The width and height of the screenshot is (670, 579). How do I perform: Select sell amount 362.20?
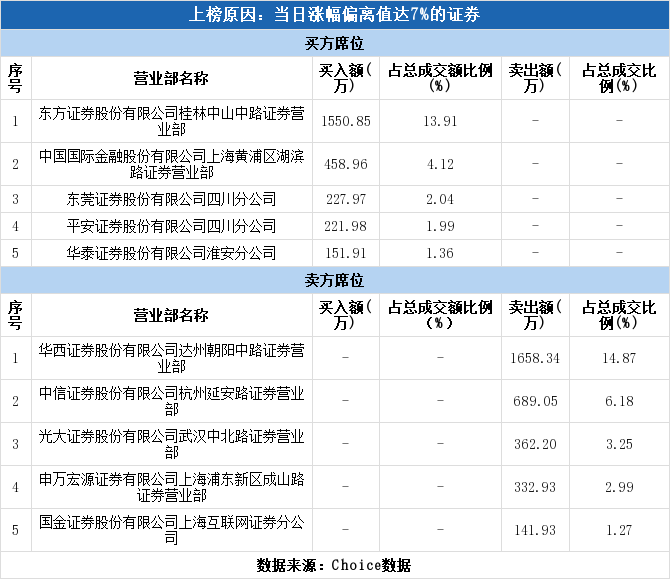[x=535, y=444]
